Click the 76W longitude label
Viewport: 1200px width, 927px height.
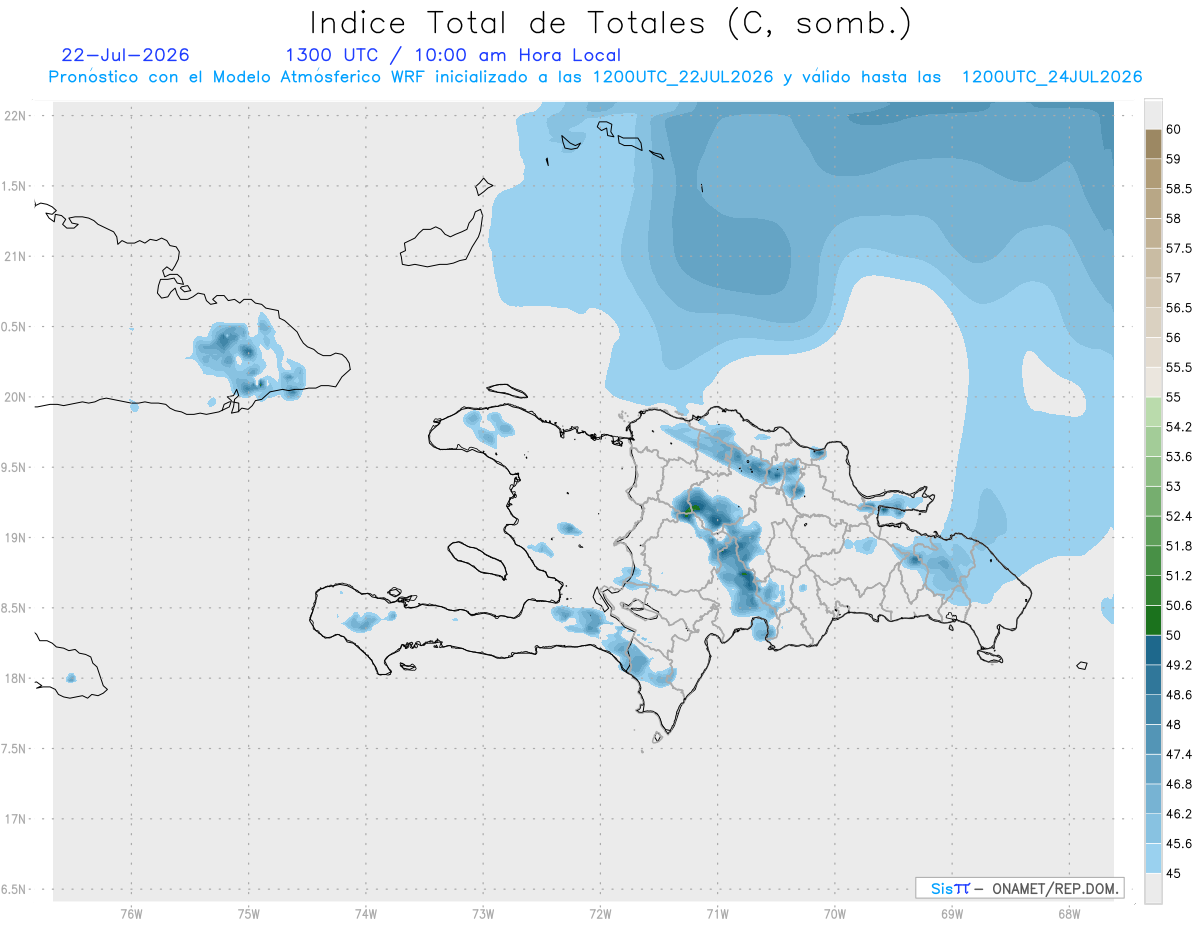point(131,913)
